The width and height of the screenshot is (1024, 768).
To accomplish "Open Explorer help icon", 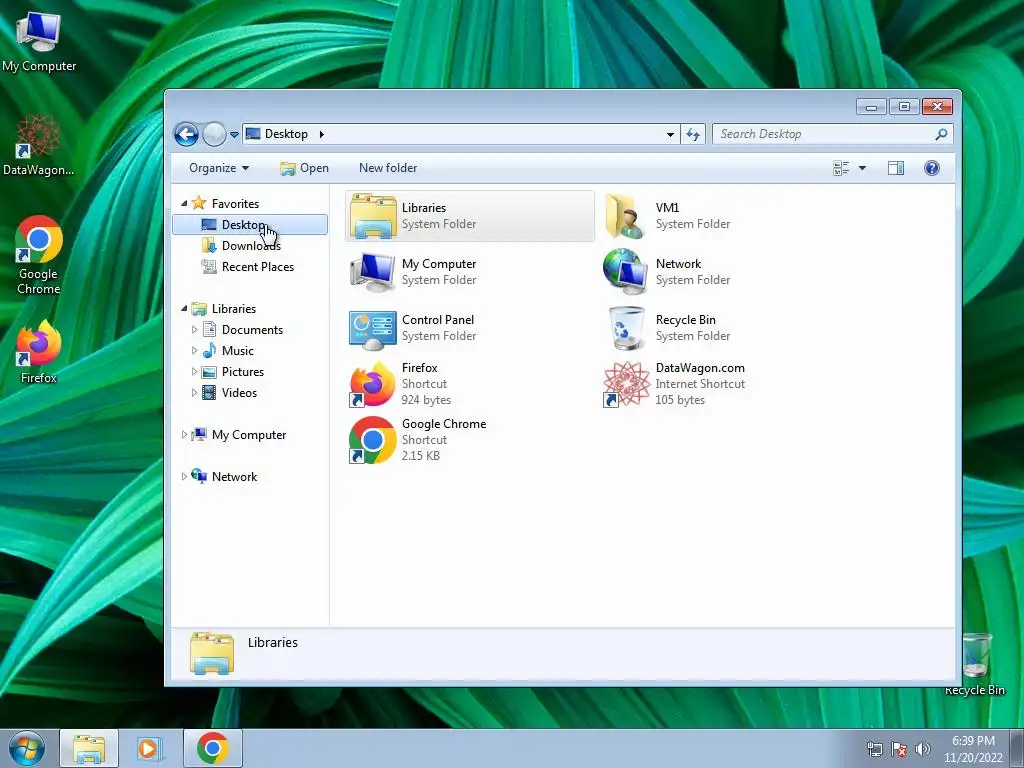I will [x=932, y=168].
